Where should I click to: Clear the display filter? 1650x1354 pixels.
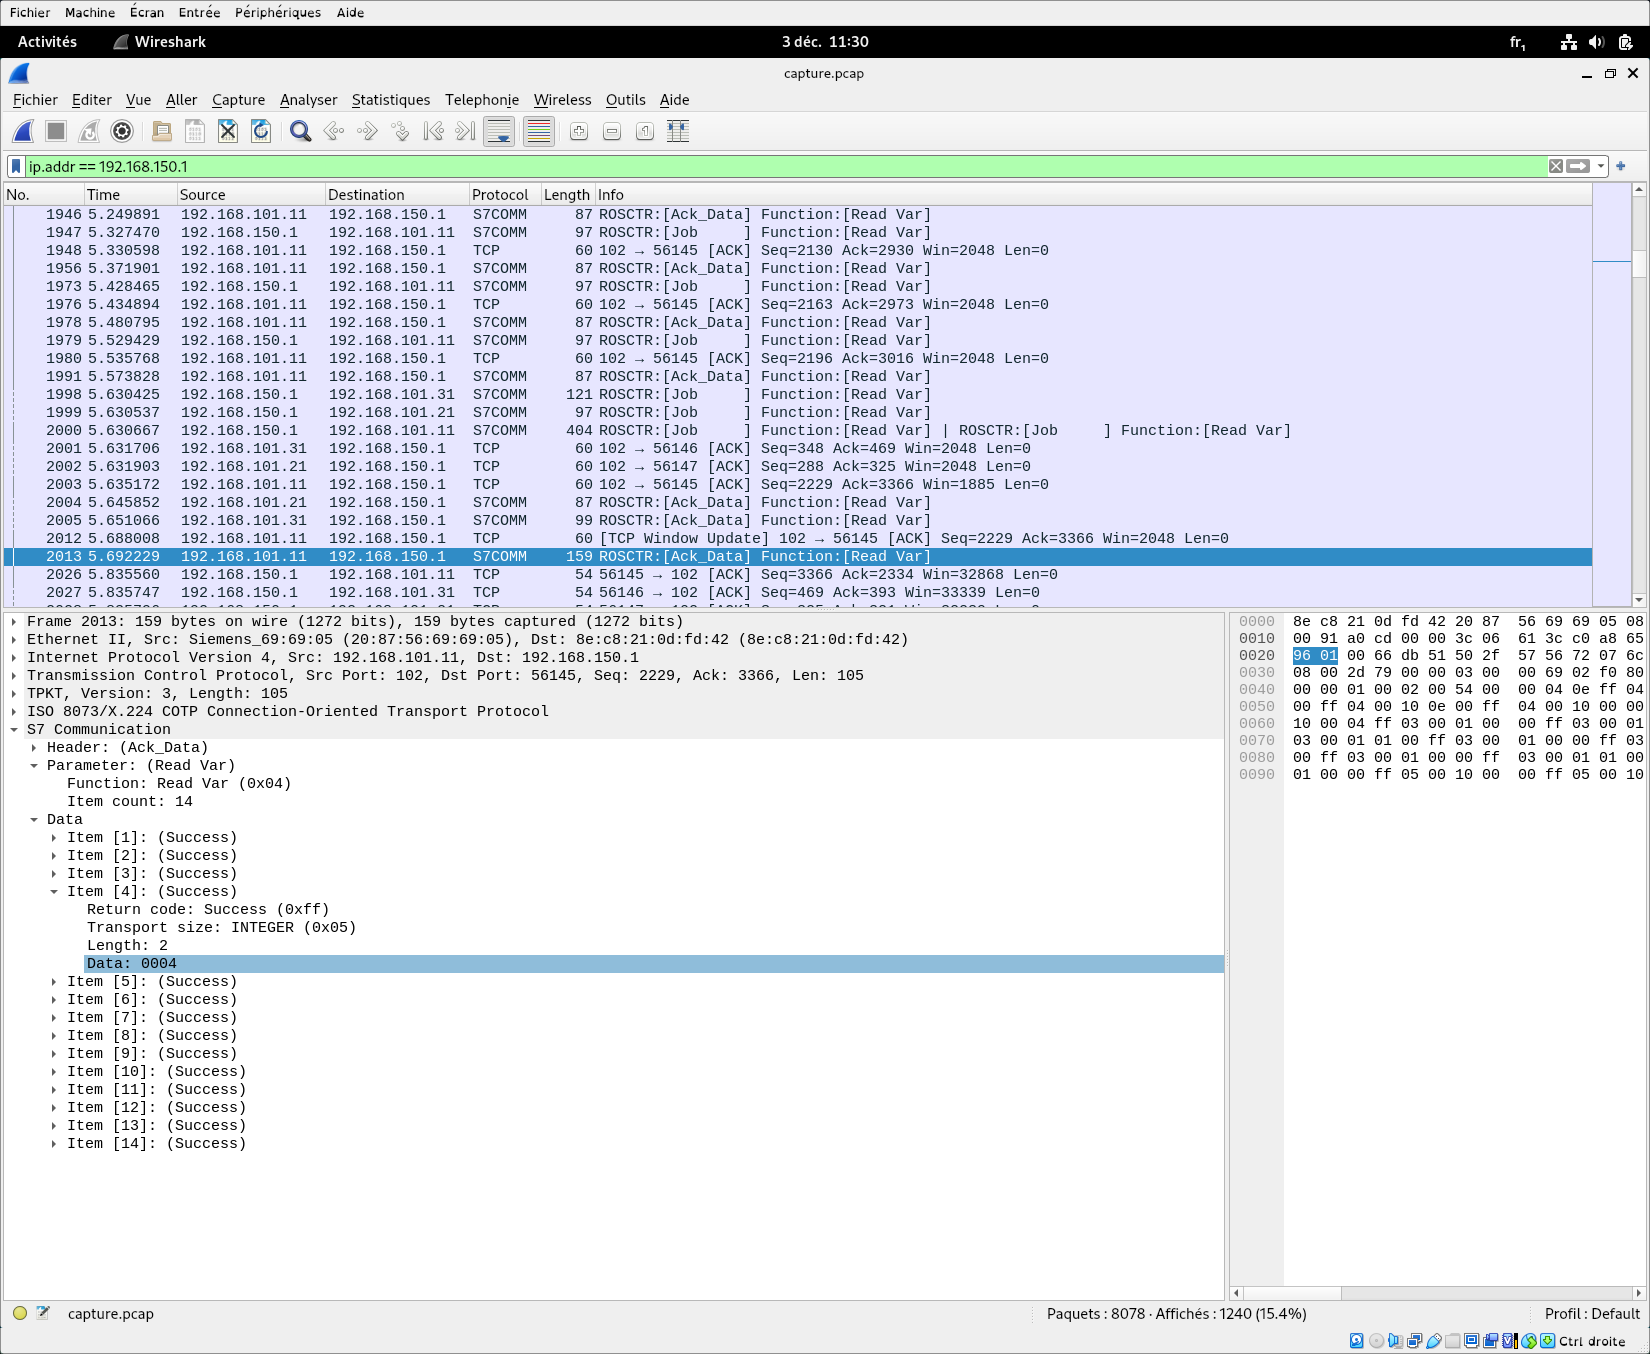[x=1556, y=166]
